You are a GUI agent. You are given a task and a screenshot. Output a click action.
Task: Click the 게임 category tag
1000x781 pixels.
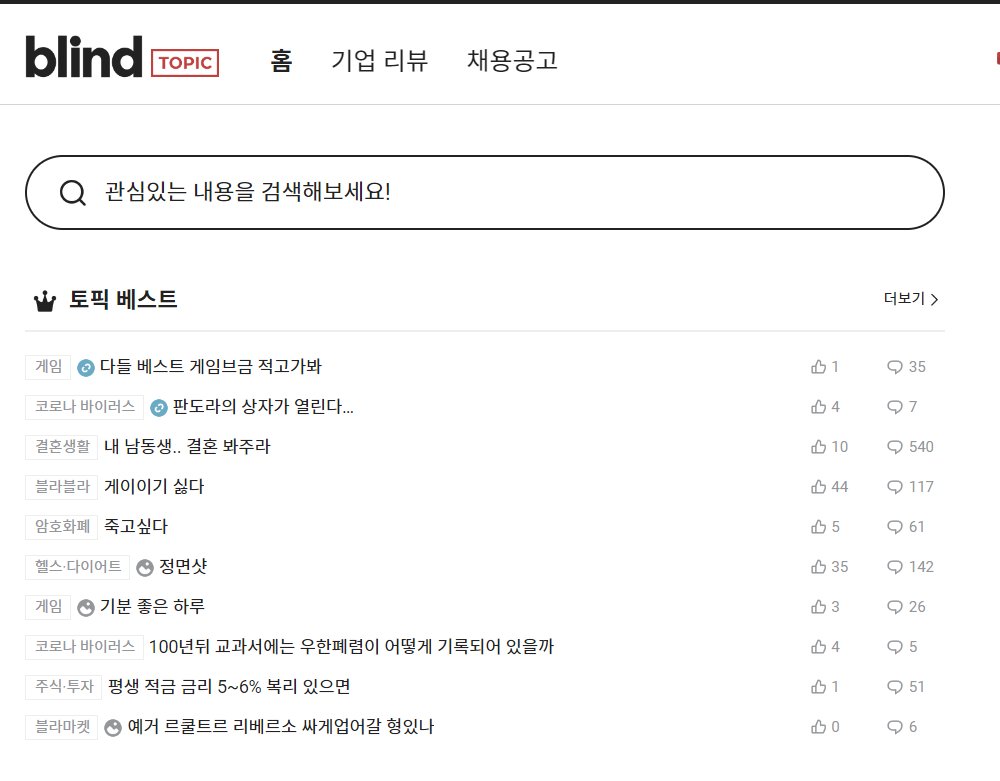pyautogui.click(x=47, y=366)
